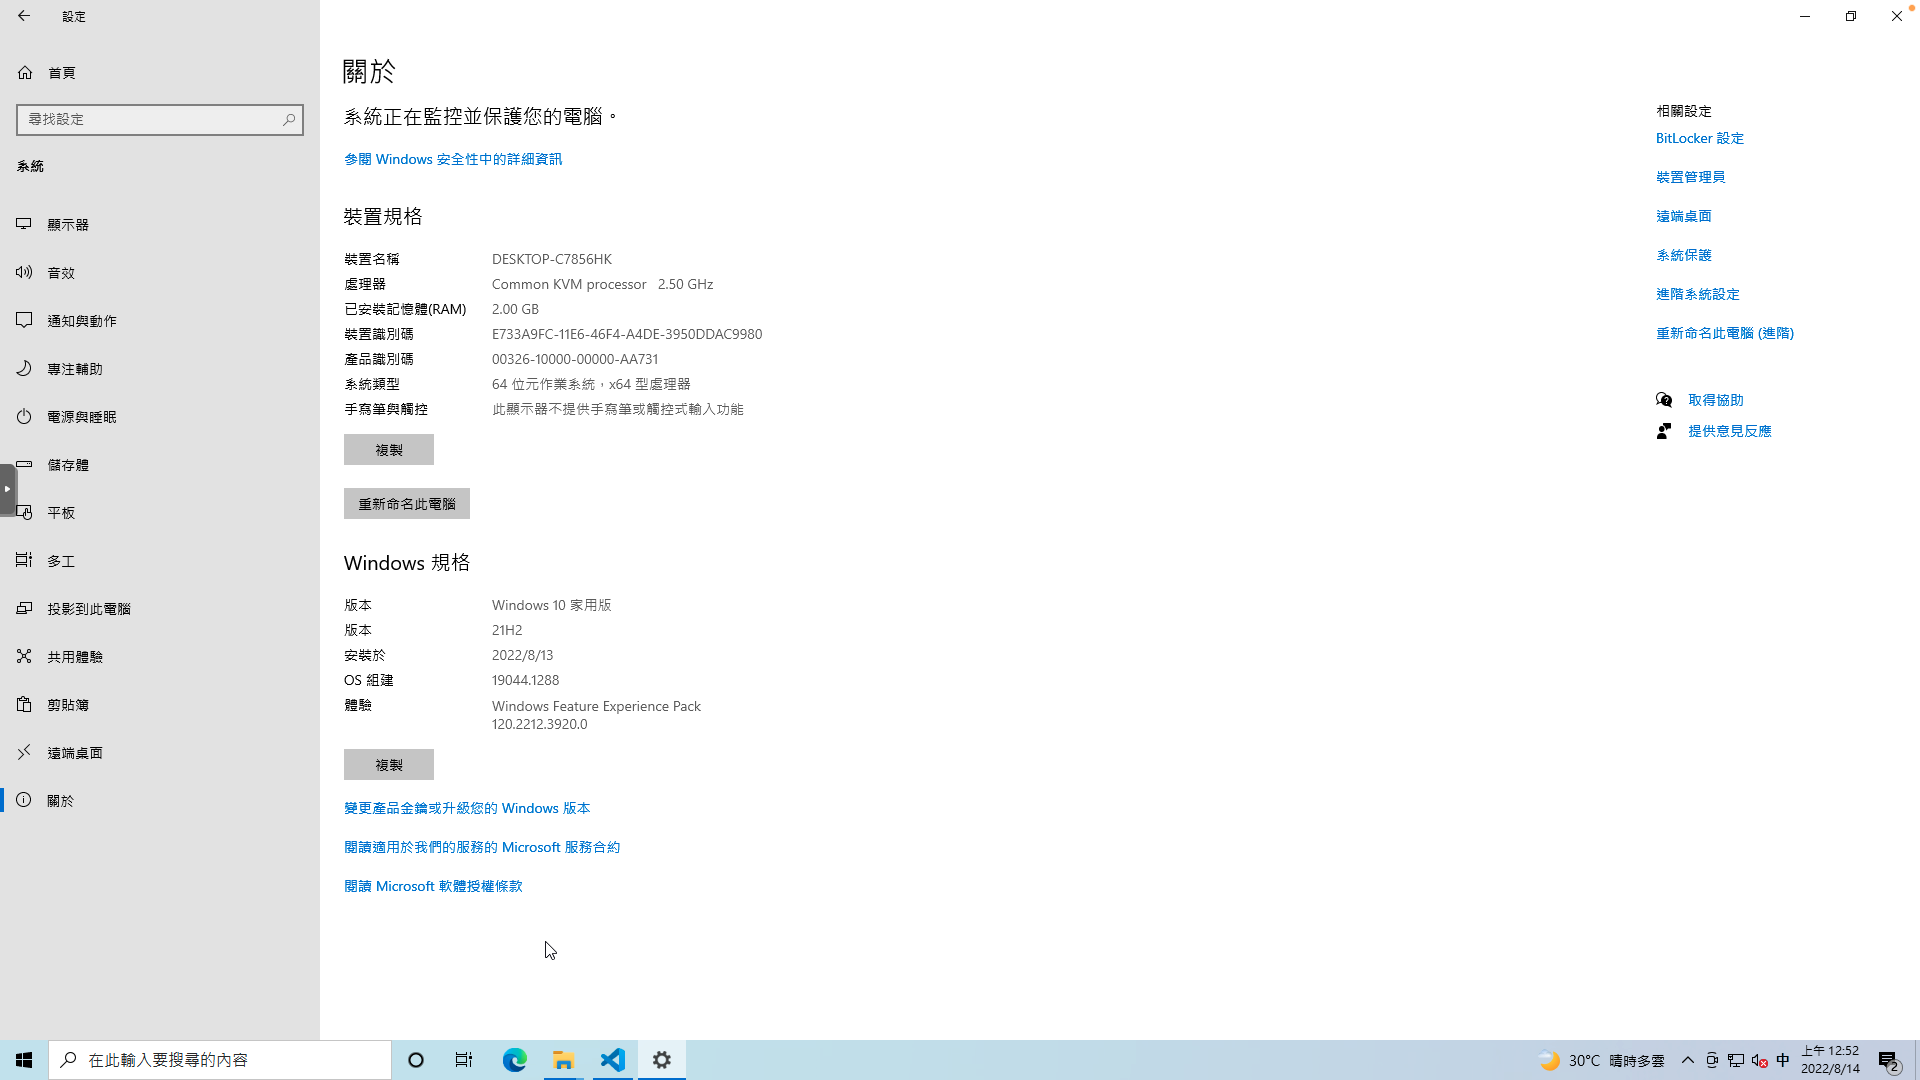
Task: Open 顯示器 display settings
Action: 160,225
